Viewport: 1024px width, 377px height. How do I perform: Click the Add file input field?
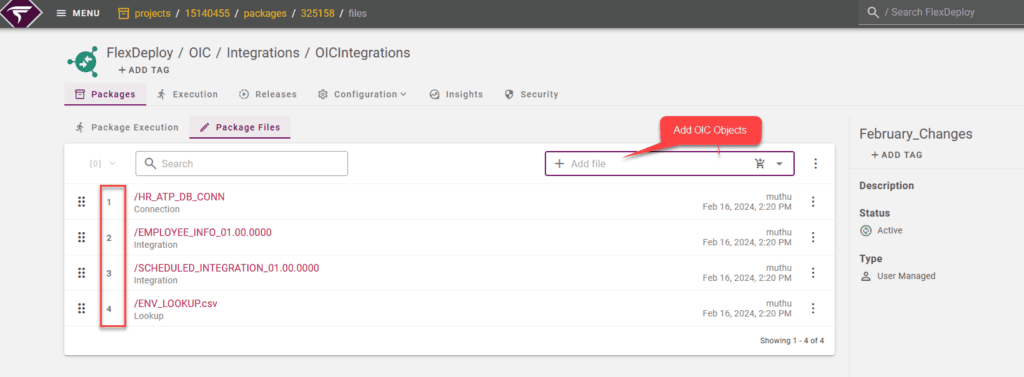pos(669,163)
